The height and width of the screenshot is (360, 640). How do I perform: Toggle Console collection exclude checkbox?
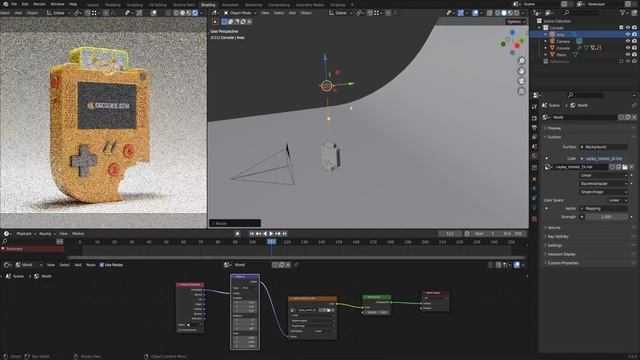coord(621,27)
